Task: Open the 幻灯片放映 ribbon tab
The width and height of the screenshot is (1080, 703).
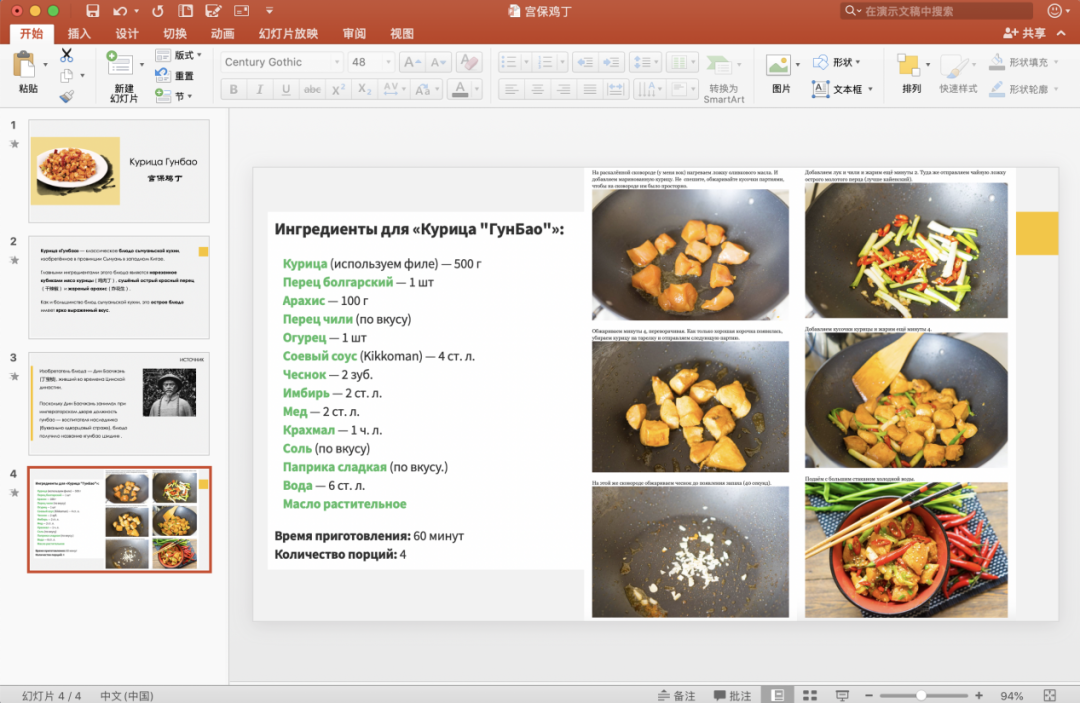Action: (288, 33)
